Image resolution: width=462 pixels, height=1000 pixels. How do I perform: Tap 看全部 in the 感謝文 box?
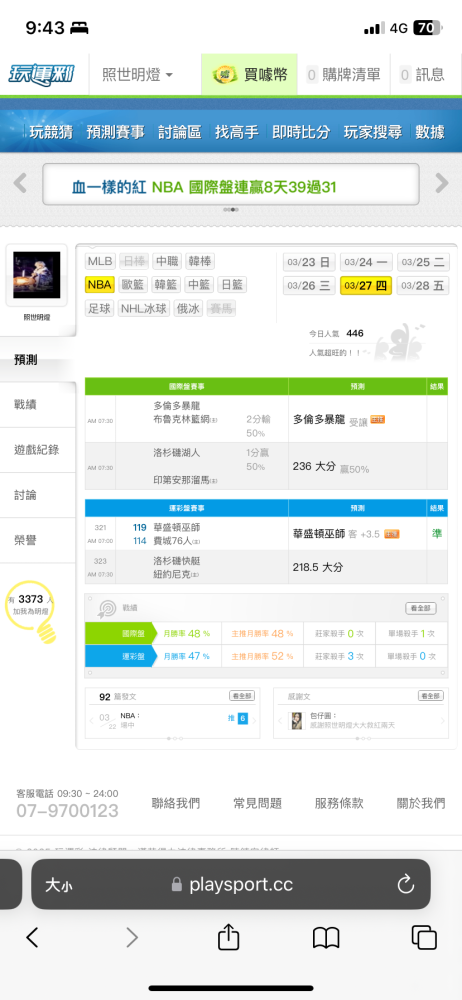(431, 696)
